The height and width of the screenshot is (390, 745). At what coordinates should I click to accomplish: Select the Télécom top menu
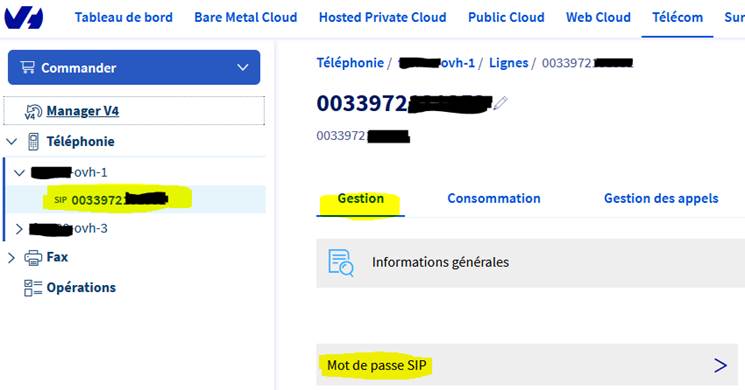[677, 18]
